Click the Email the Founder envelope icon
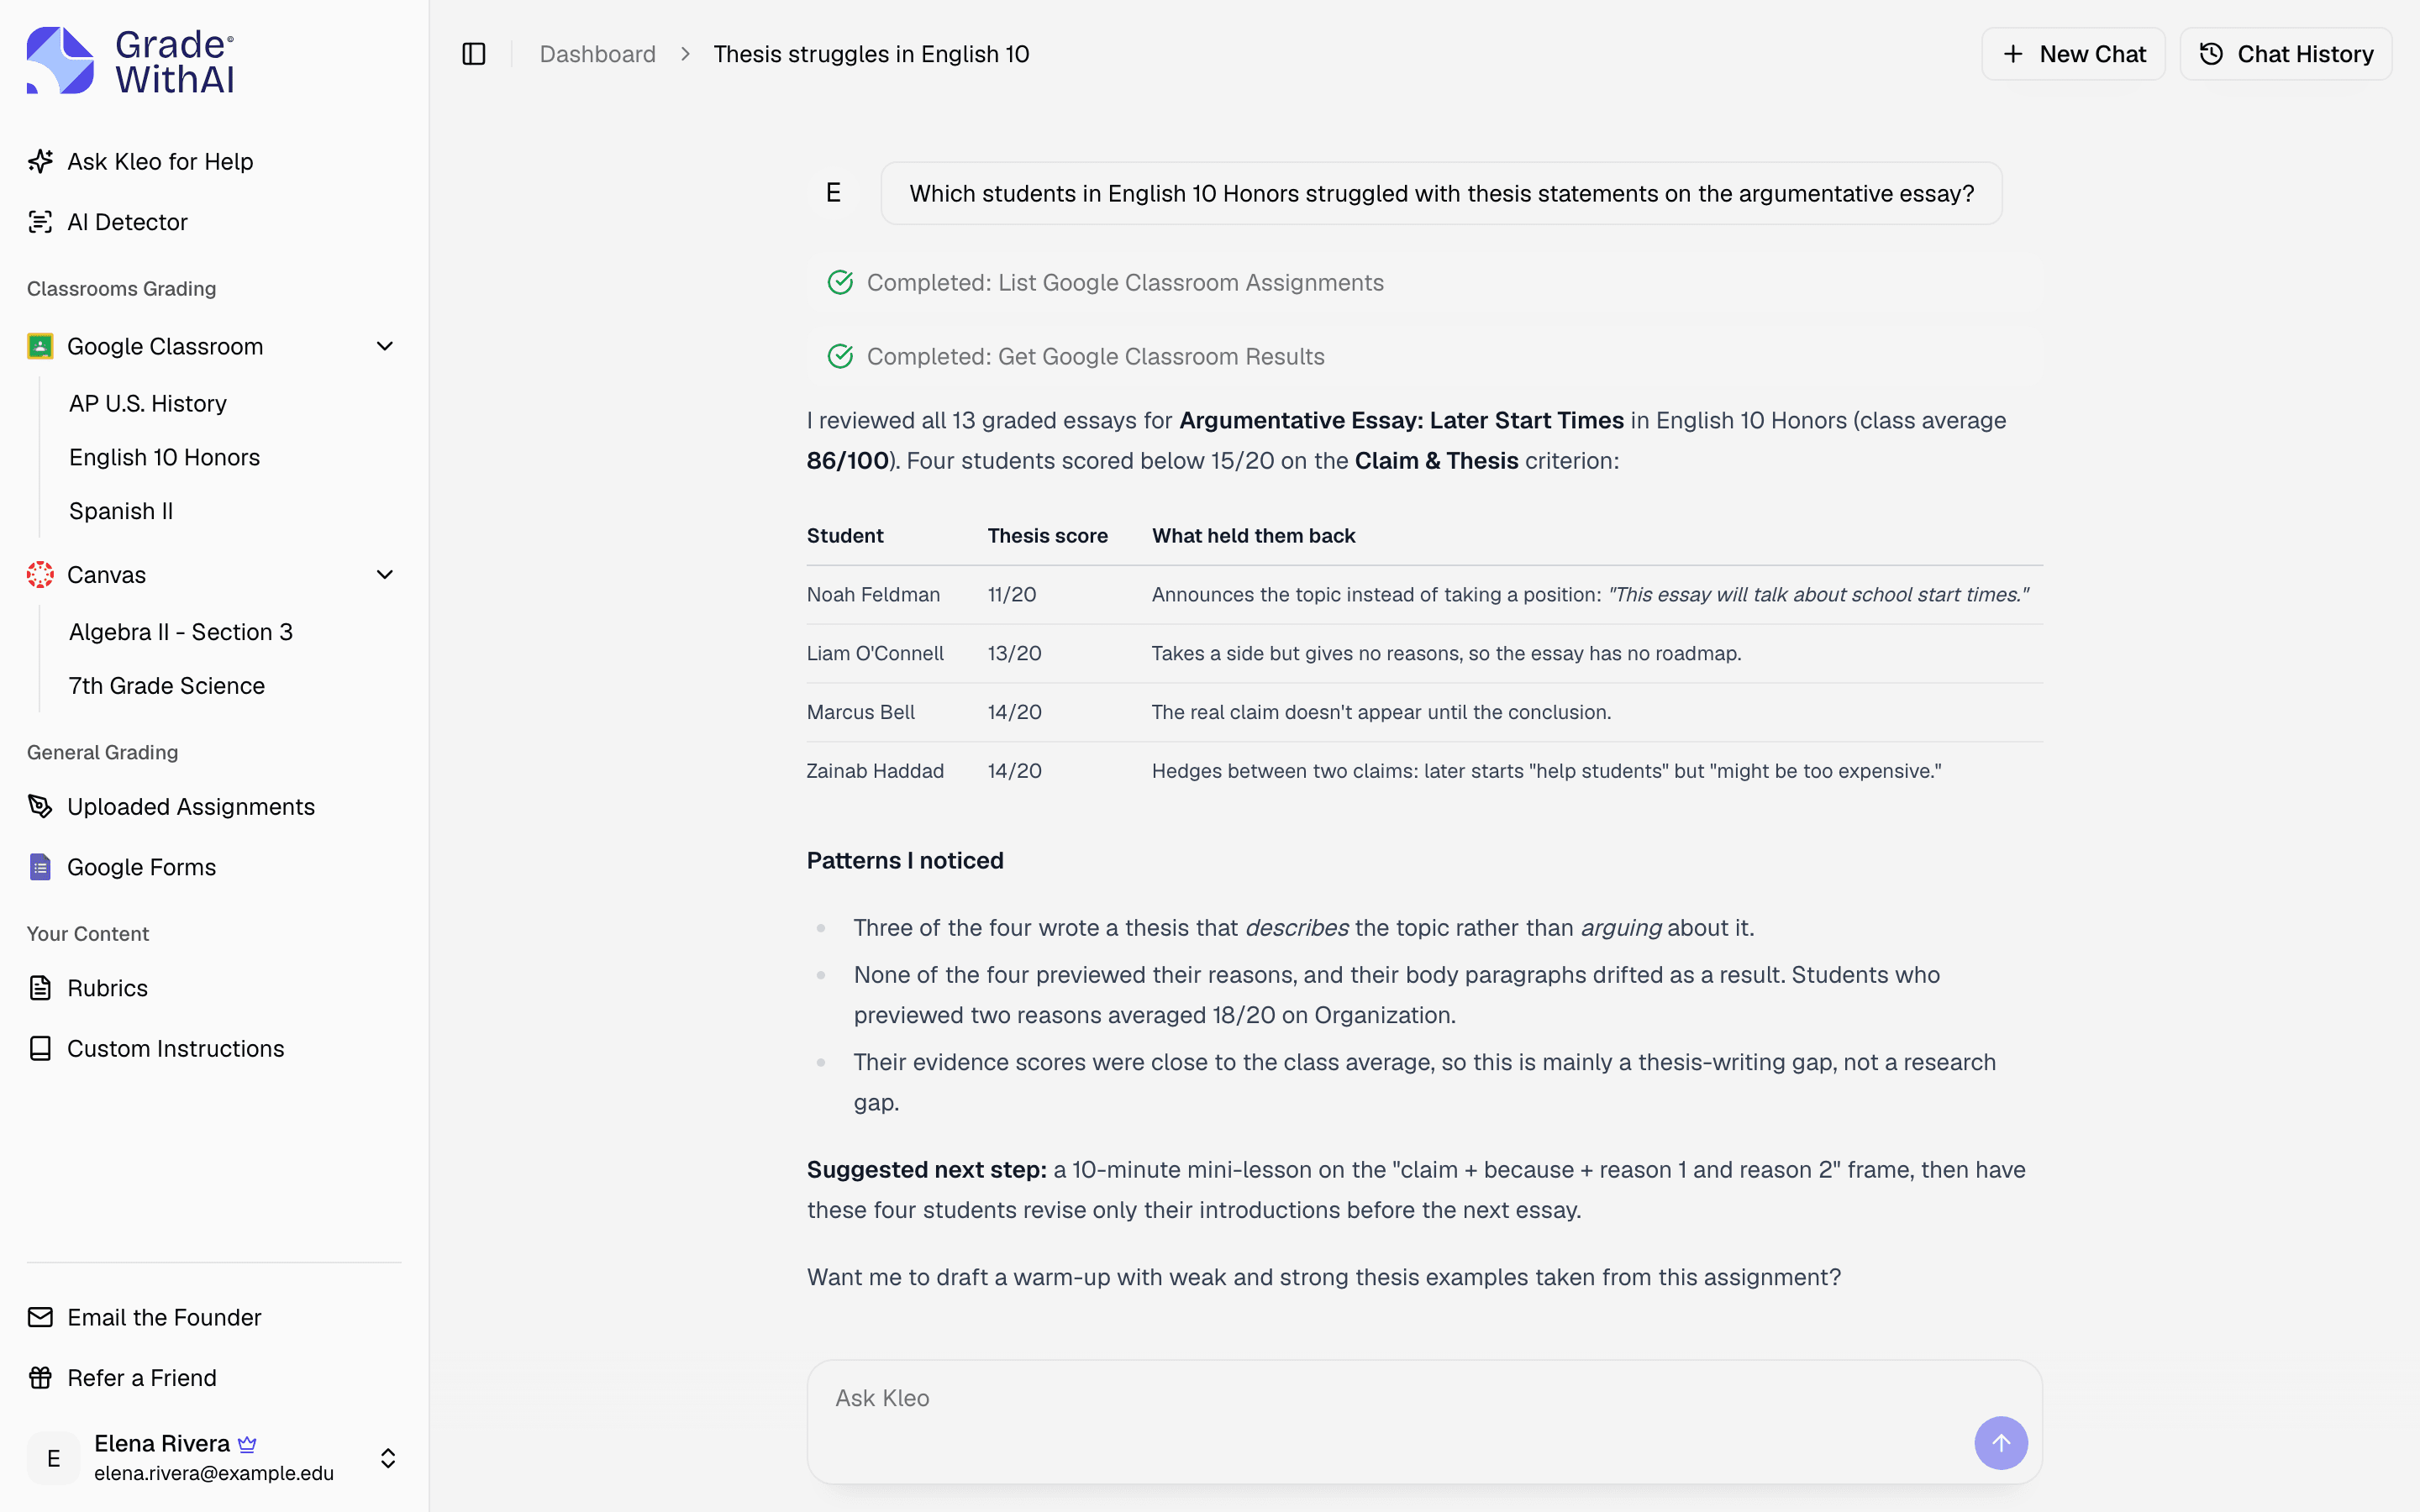The height and width of the screenshot is (1512, 2420). [40, 1317]
